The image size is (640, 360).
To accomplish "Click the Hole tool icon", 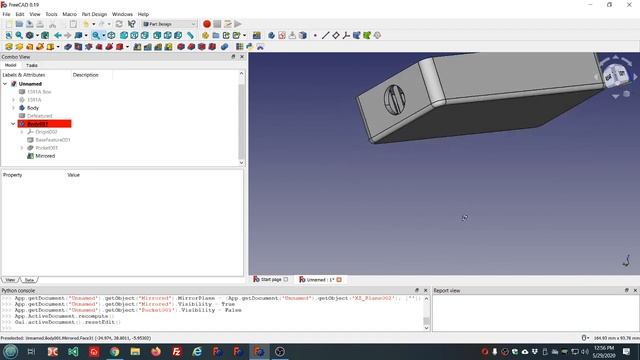I will click(x=78, y=47).
